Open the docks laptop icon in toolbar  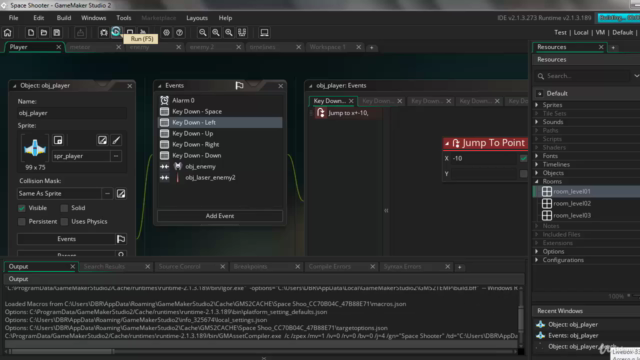pyautogui.click(x=264, y=33)
